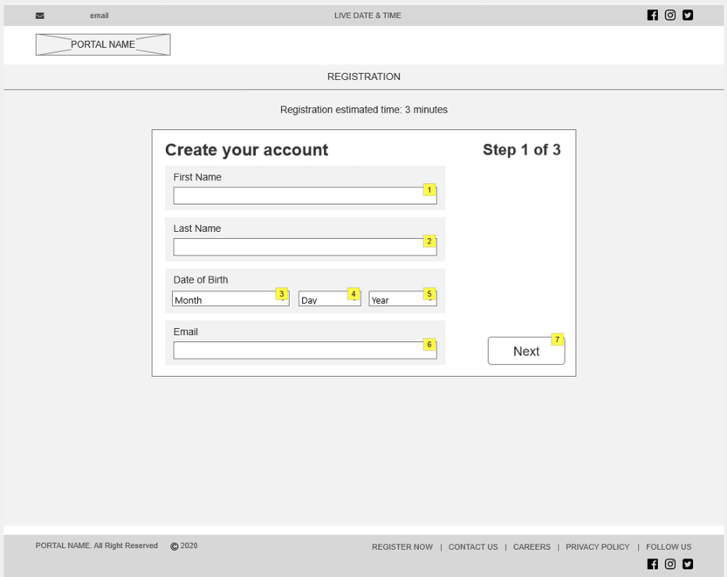Follow the CONTACT US footer link

(x=473, y=547)
